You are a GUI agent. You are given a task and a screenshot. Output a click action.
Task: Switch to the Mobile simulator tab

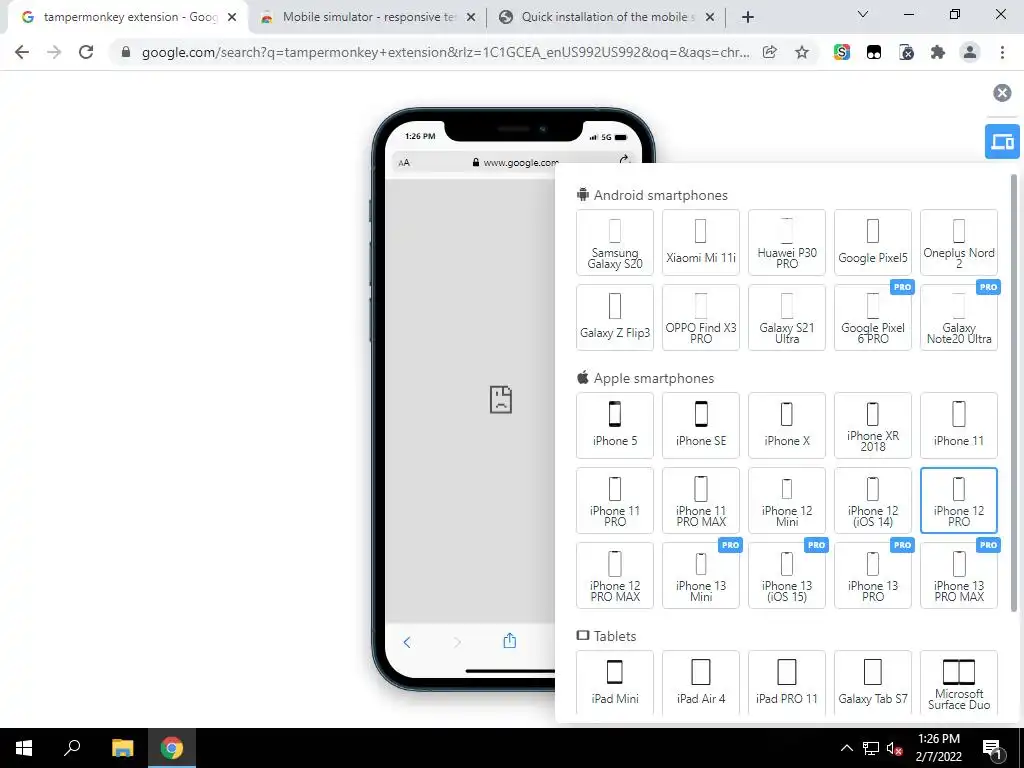(x=369, y=17)
